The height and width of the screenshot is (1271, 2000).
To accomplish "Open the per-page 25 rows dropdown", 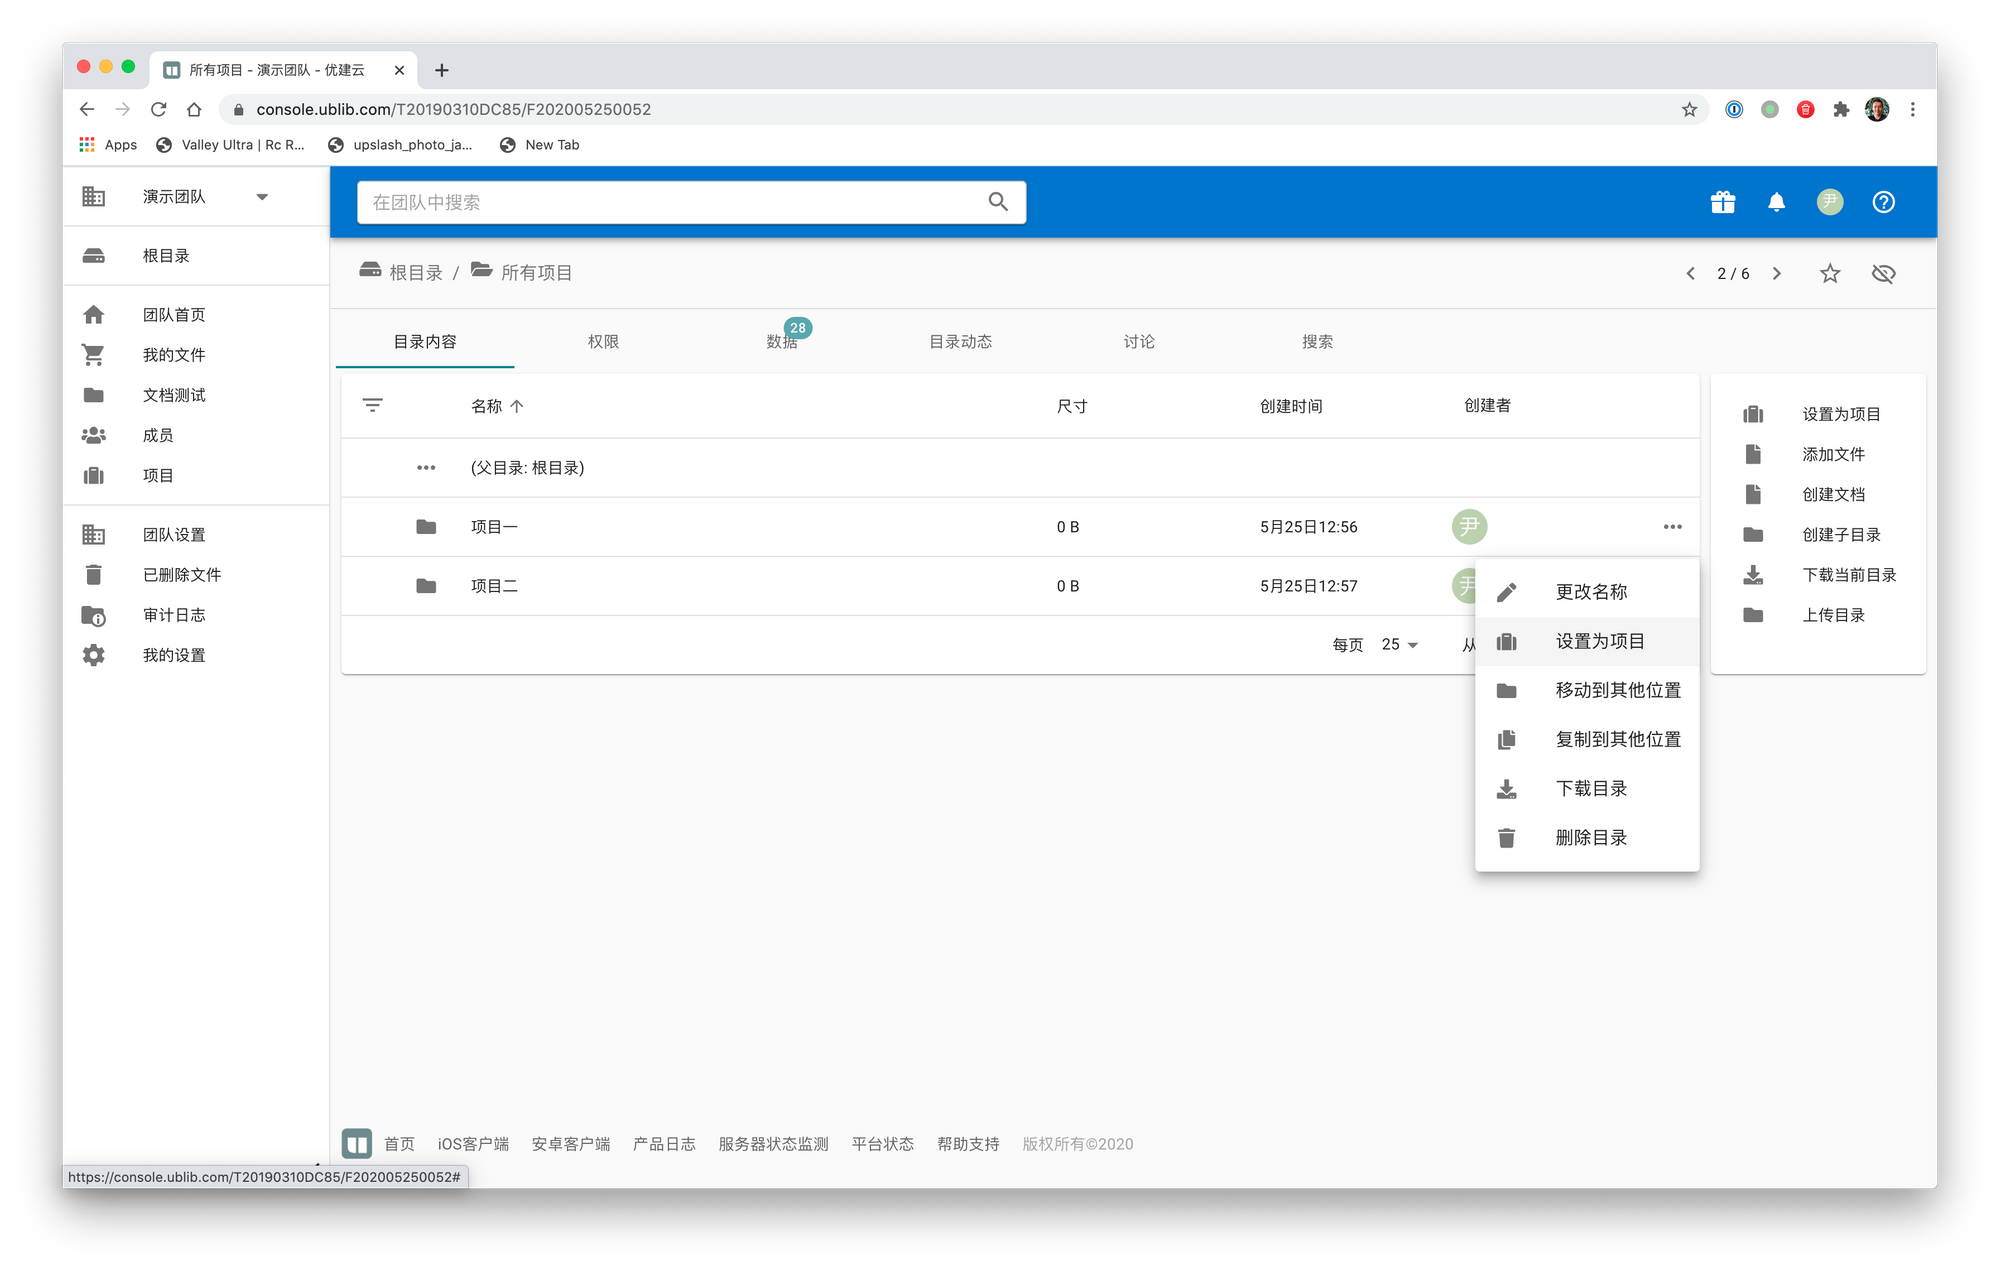I will point(1400,645).
